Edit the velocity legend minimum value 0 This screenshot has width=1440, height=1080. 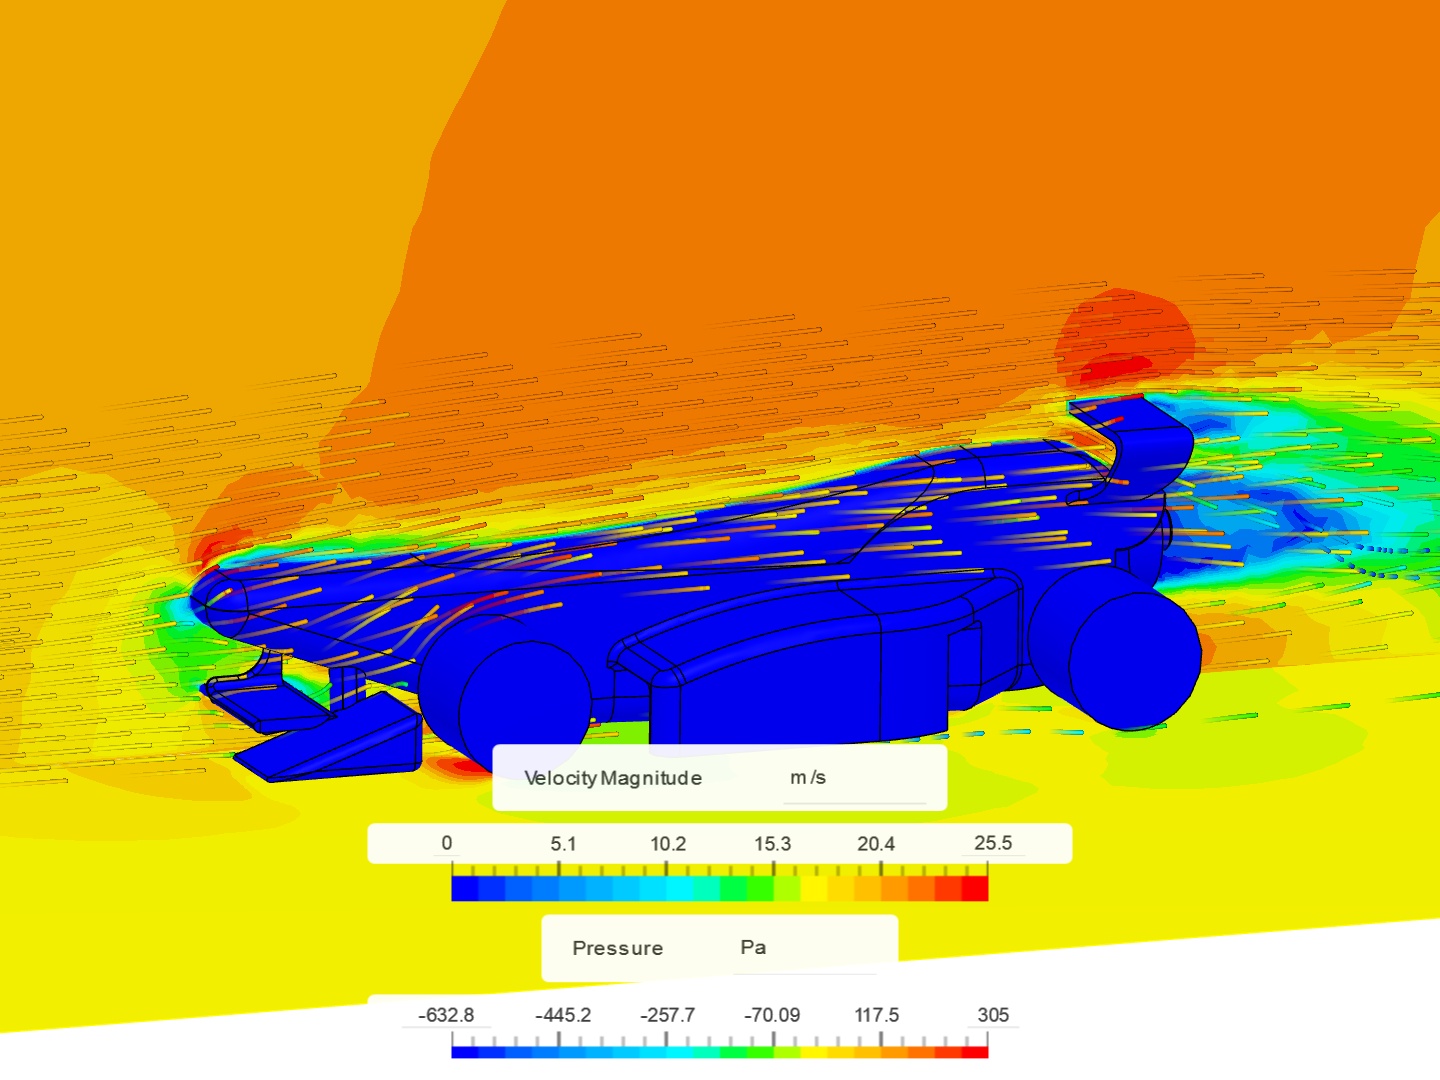446,843
